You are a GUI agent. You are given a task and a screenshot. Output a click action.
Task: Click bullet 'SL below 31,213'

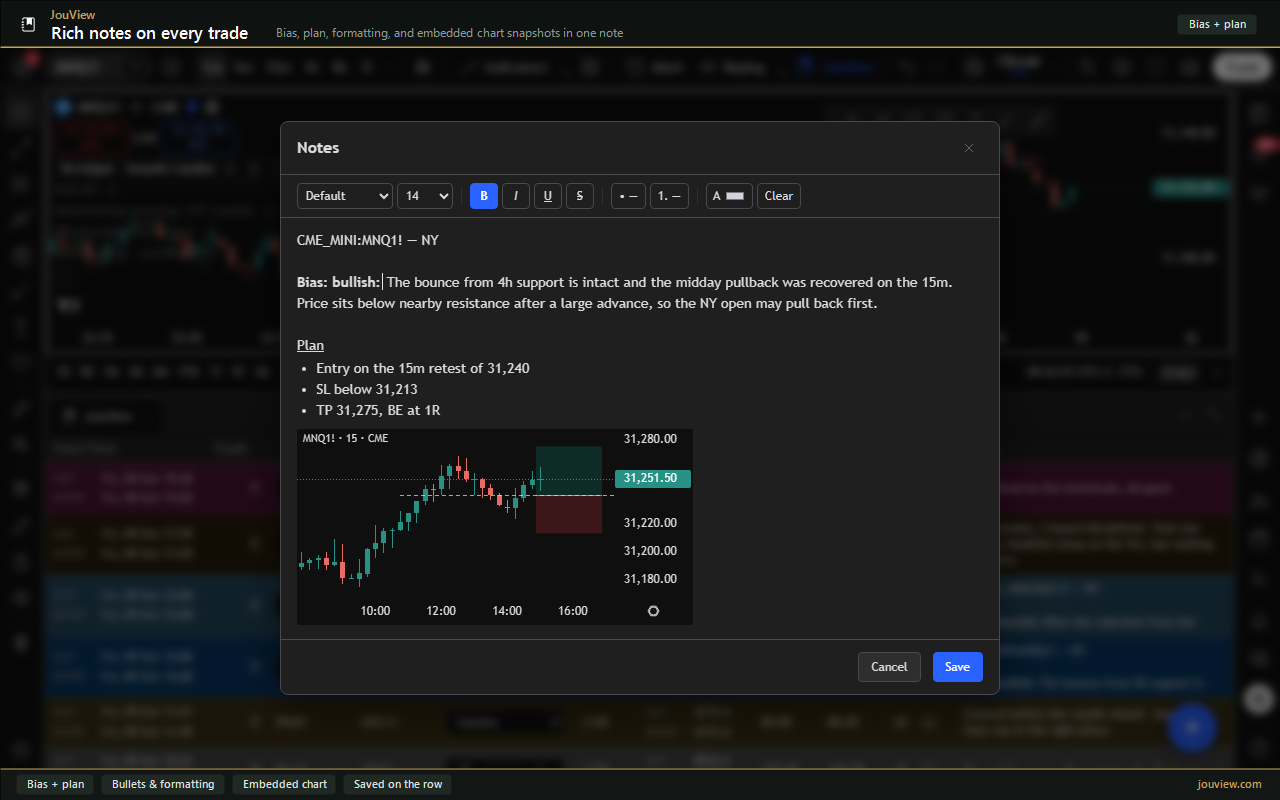coord(367,389)
